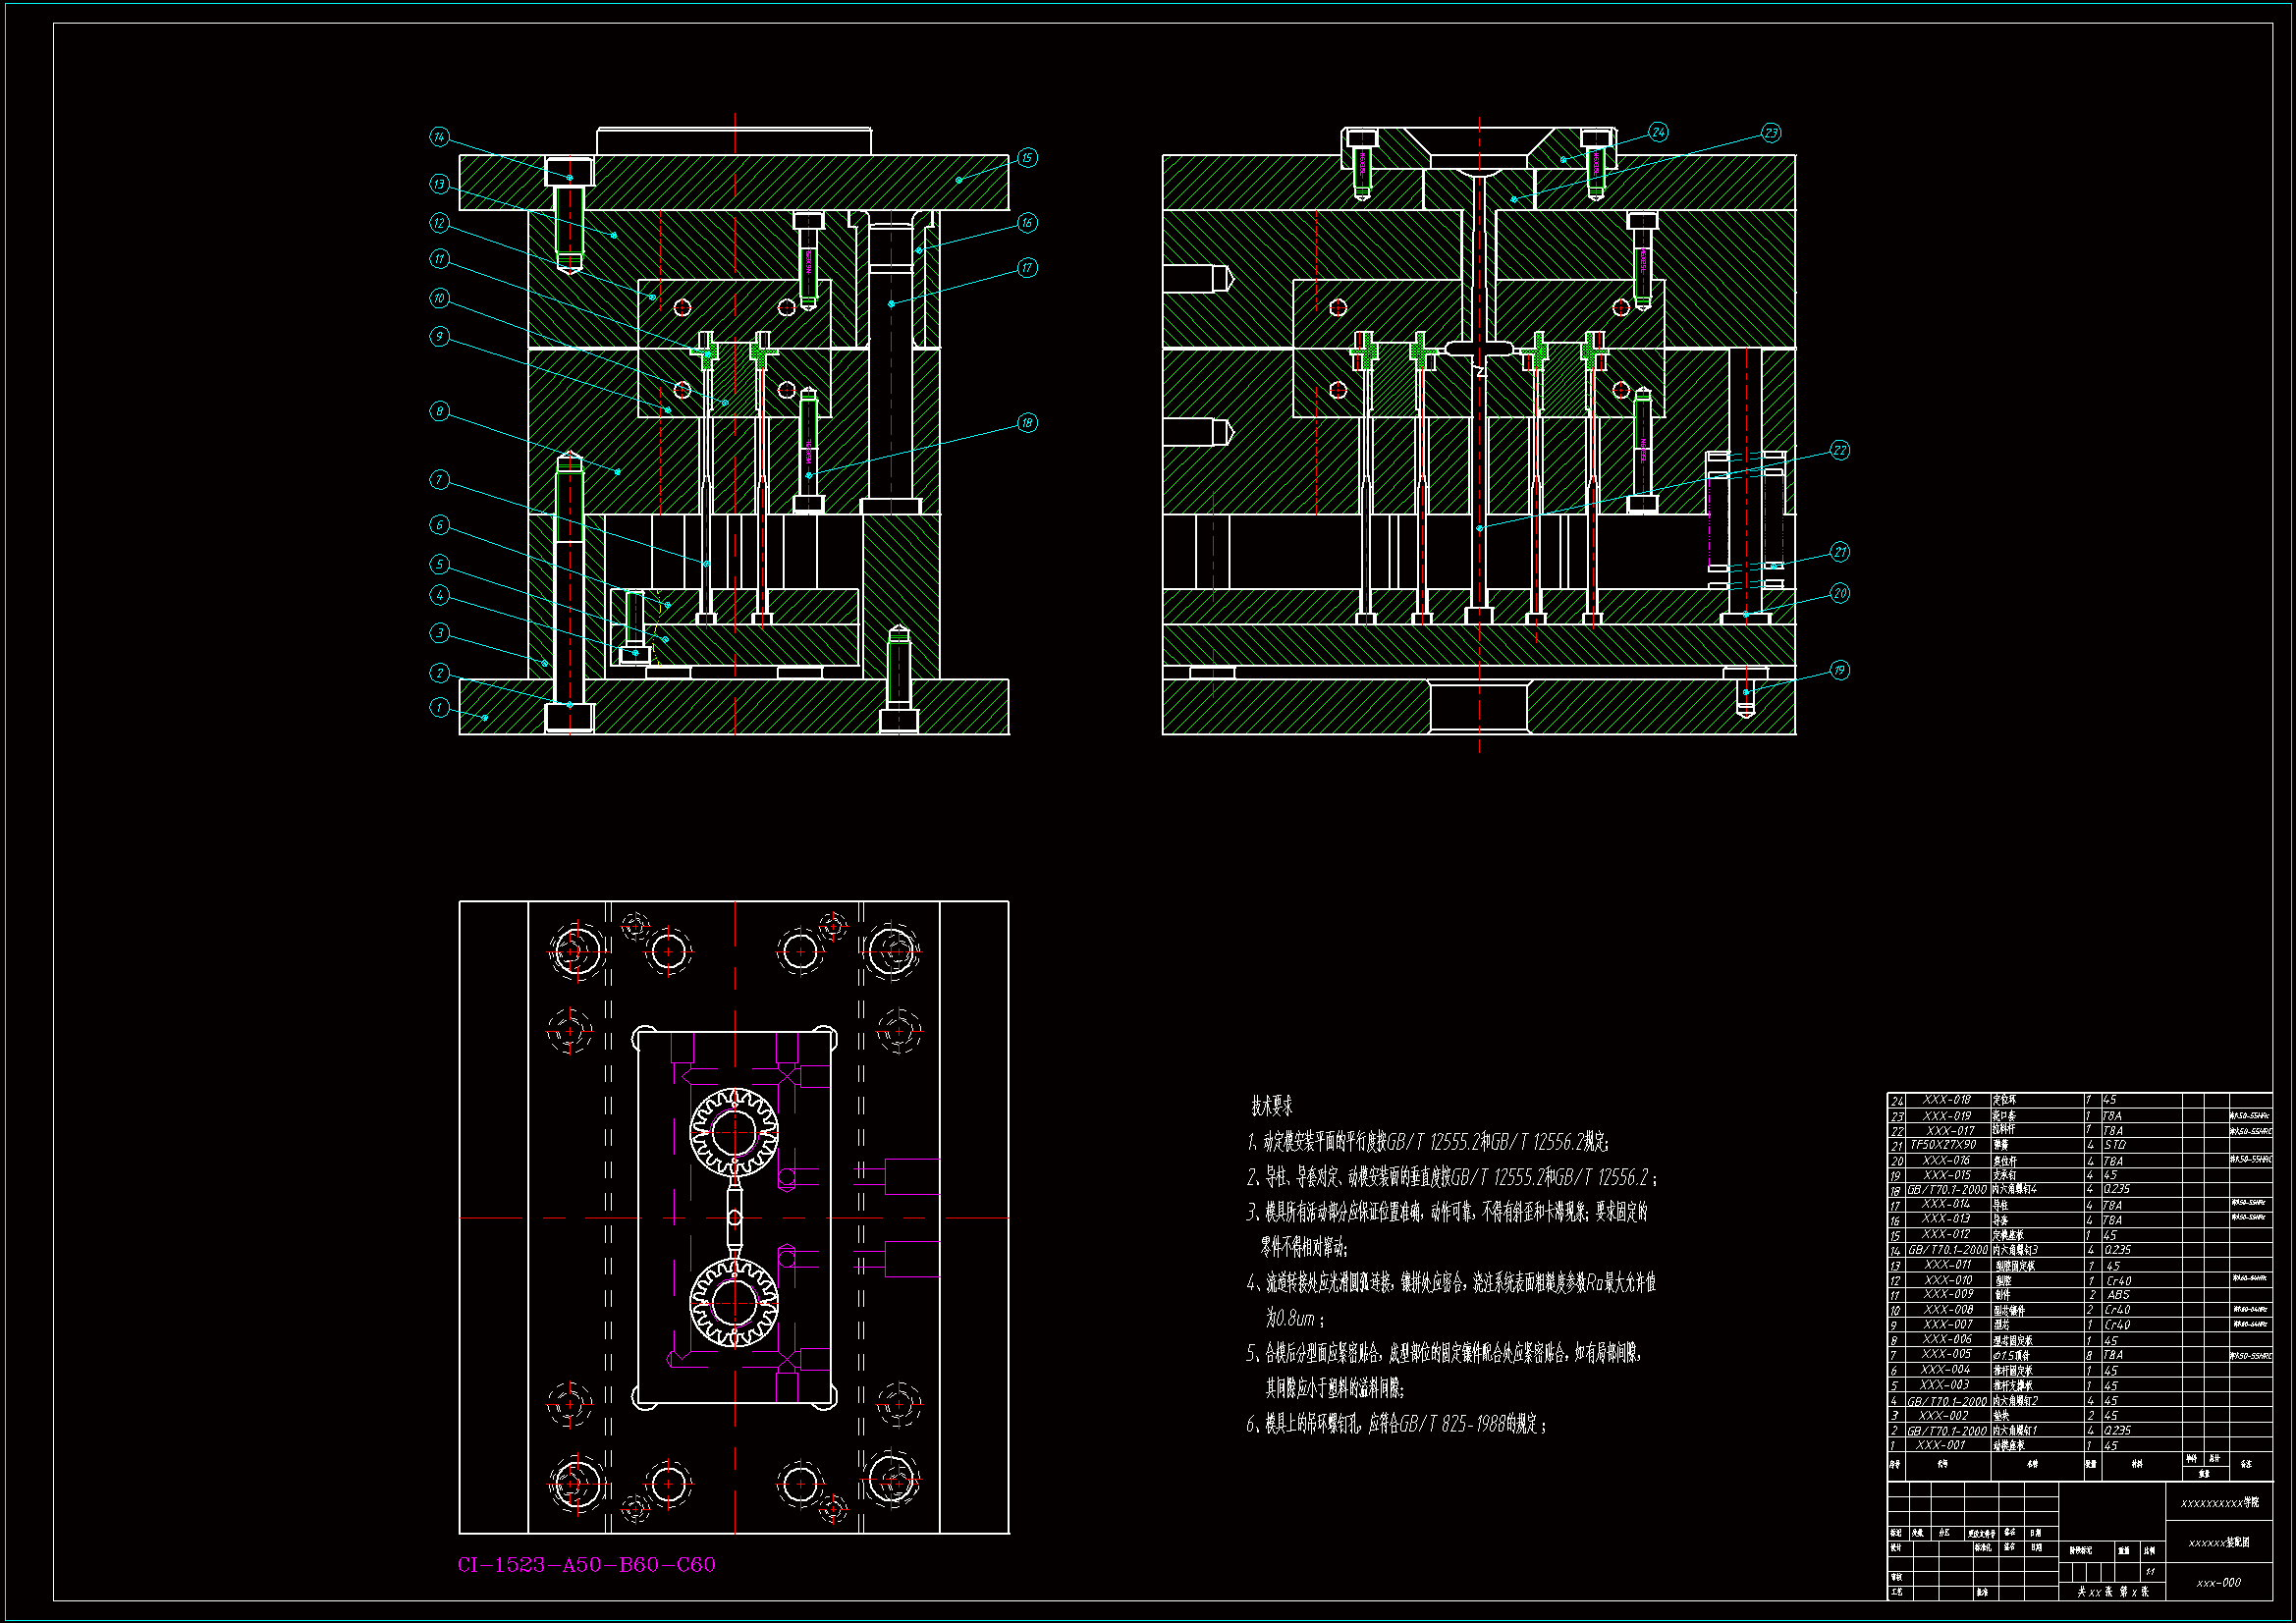Viewport: 2296px width, 1623px height.
Task: Click the CI-1523-A50-B60-C60 magenta label
Action: [587, 1565]
